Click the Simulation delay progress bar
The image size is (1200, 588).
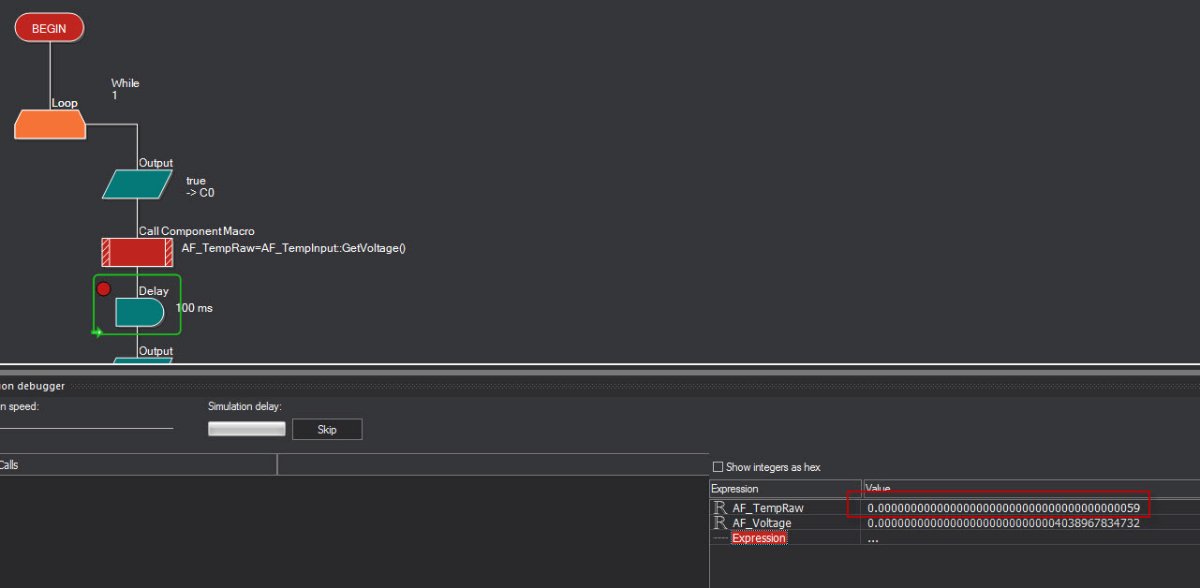(246, 429)
